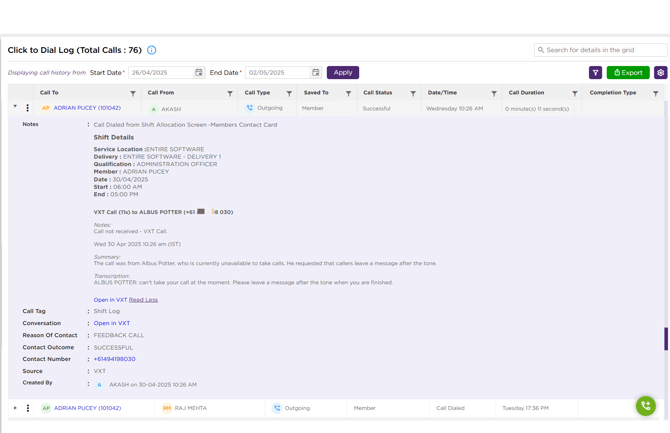The image size is (670, 433).
Task: Click the Call To column header
Action: coord(49,93)
